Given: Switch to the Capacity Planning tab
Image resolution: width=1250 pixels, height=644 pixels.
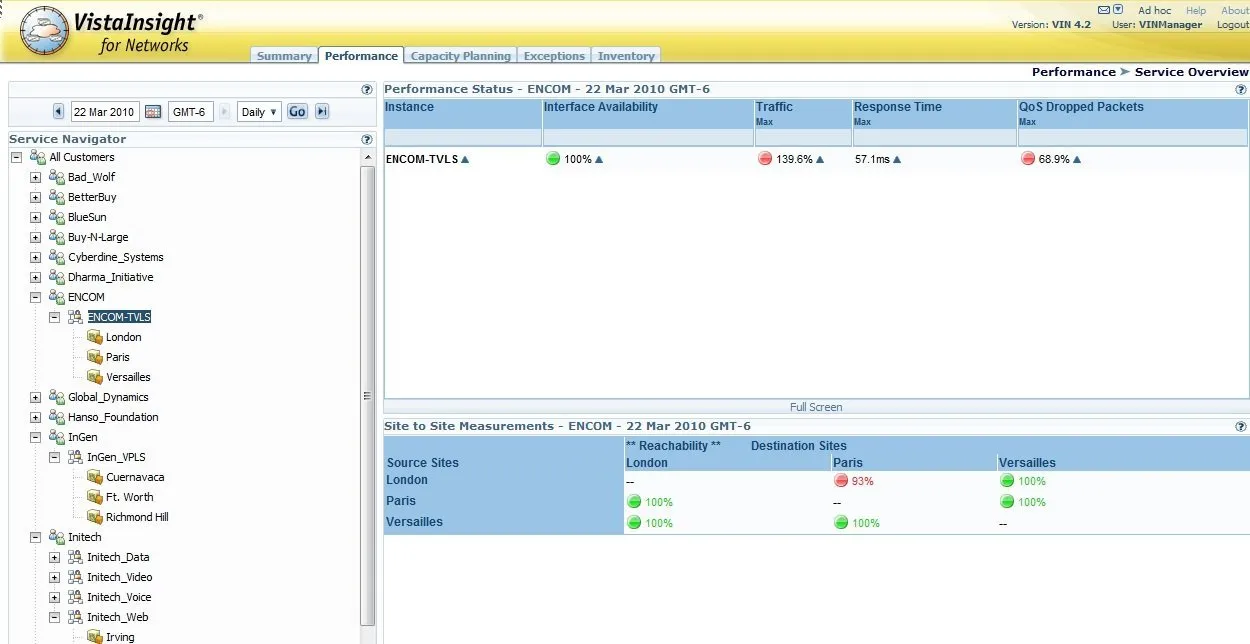Looking at the screenshot, I should point(461,56).
